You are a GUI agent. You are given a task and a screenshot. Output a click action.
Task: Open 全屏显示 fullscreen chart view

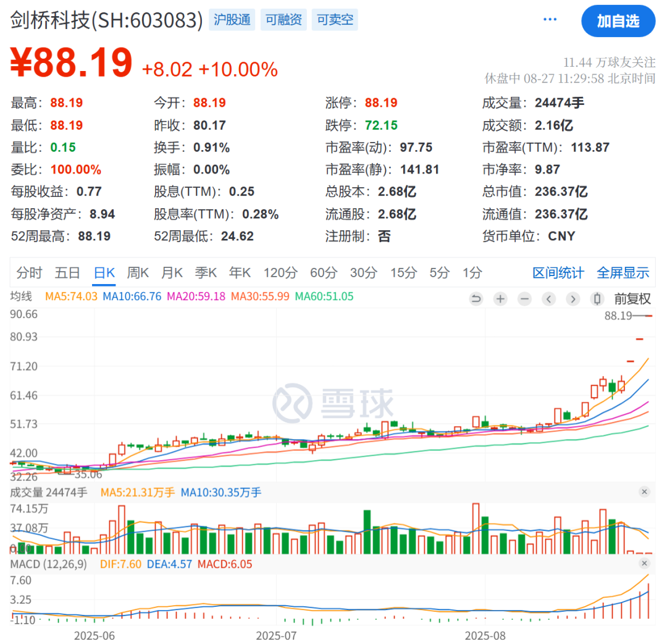click(623, 272)
